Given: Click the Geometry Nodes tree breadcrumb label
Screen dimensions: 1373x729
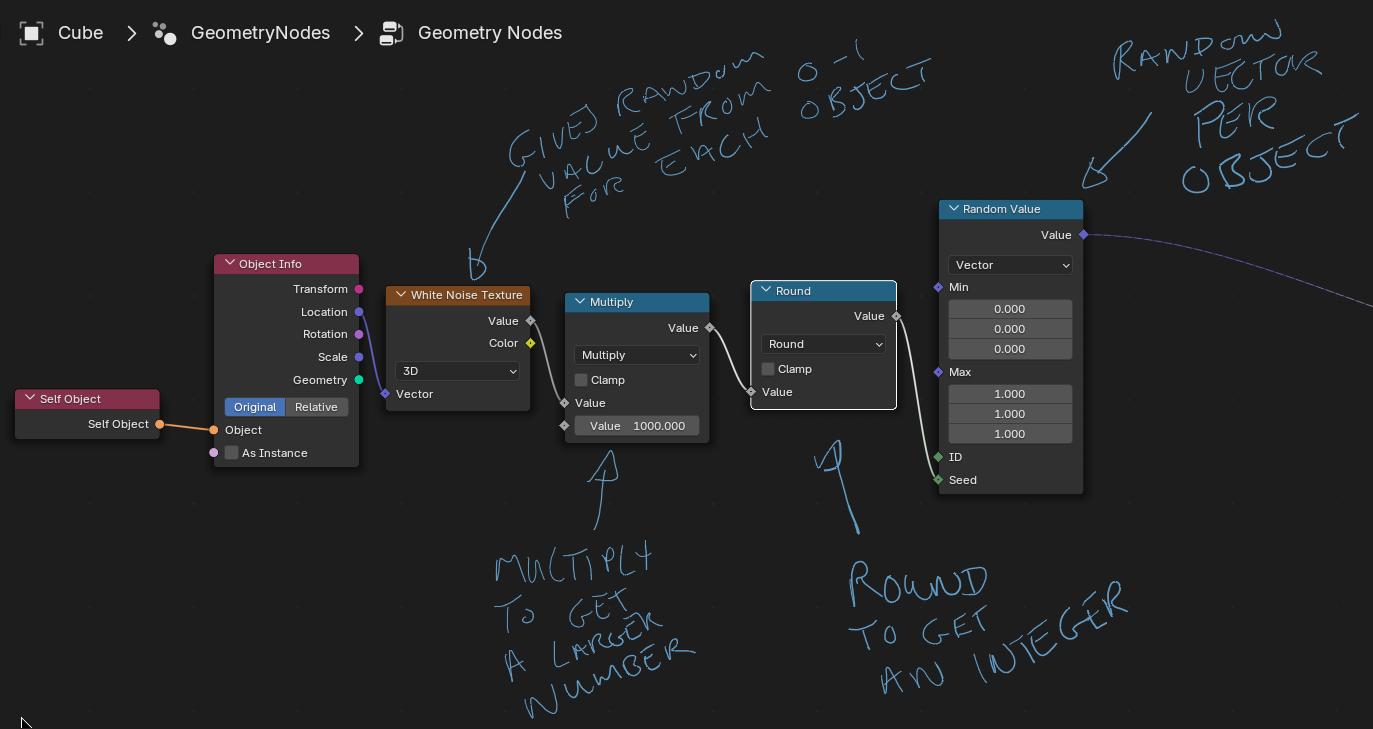Looking at the screenshot, I should tap(490, 33).
